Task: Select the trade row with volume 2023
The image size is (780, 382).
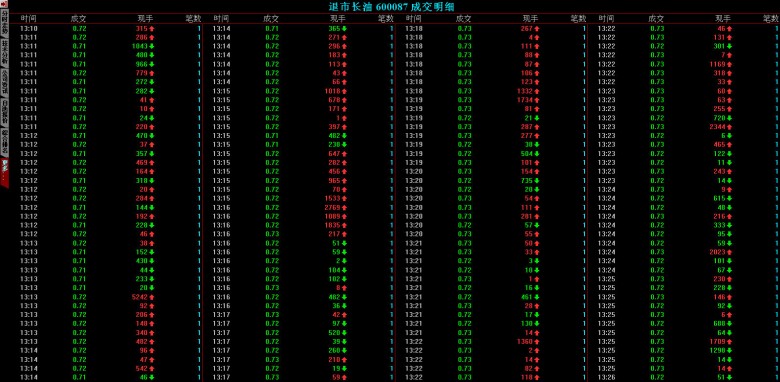Action: (x=687, y=252)
